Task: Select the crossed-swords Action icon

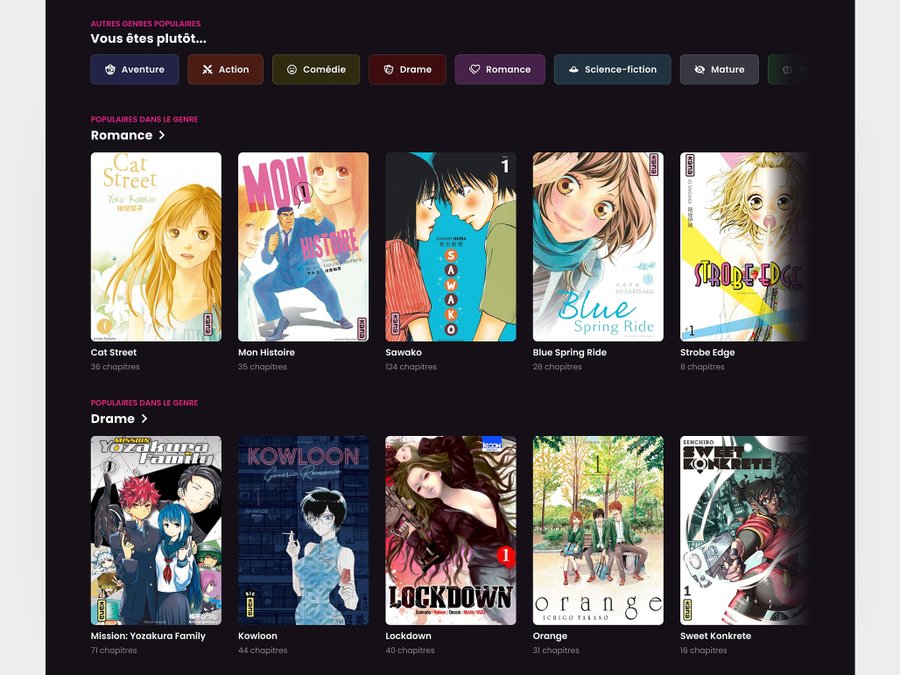Action: point(207,70)
